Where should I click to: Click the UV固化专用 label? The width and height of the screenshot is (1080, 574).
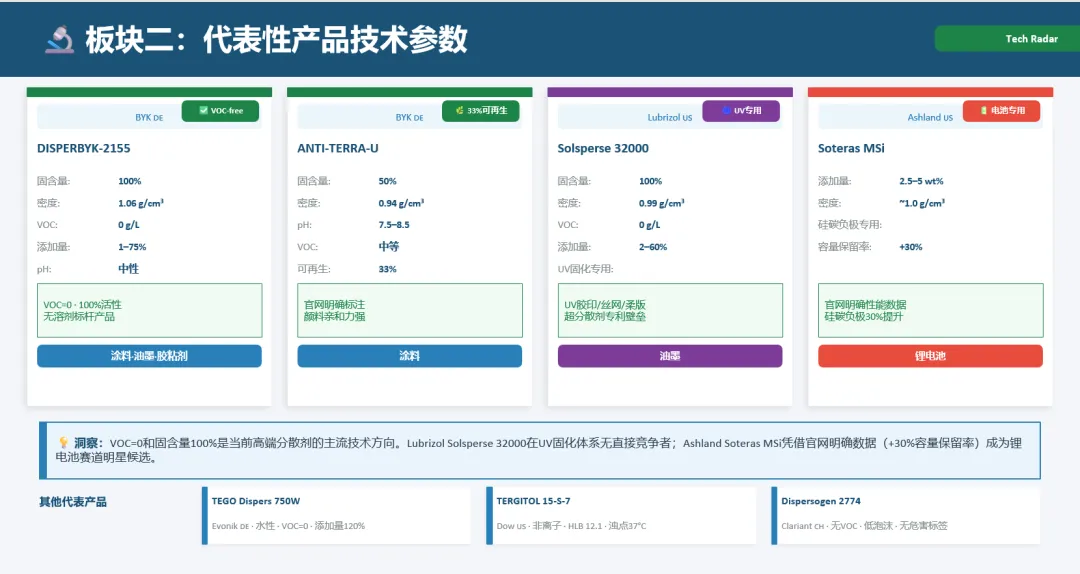coord(585,269)
